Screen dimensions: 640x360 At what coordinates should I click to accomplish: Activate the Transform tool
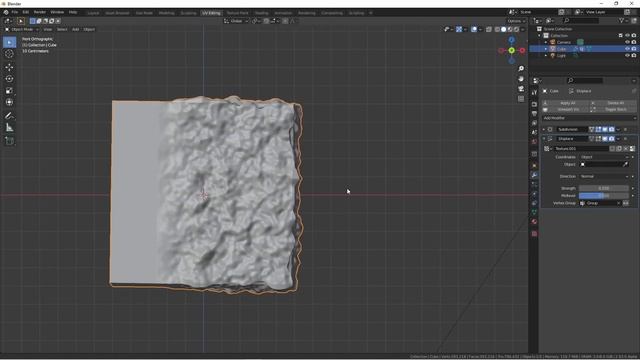(9, 102)
